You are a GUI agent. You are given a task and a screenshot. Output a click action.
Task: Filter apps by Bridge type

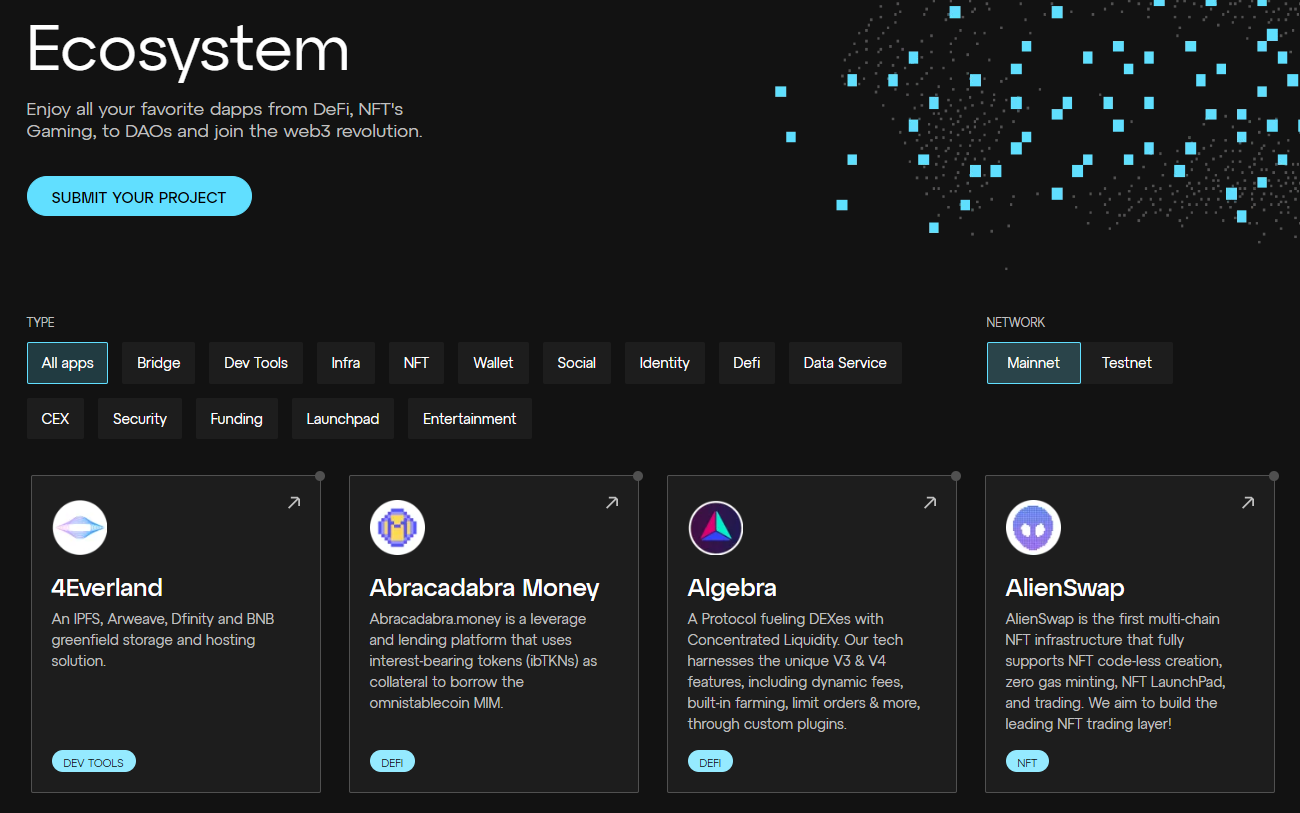click(158, 363)
